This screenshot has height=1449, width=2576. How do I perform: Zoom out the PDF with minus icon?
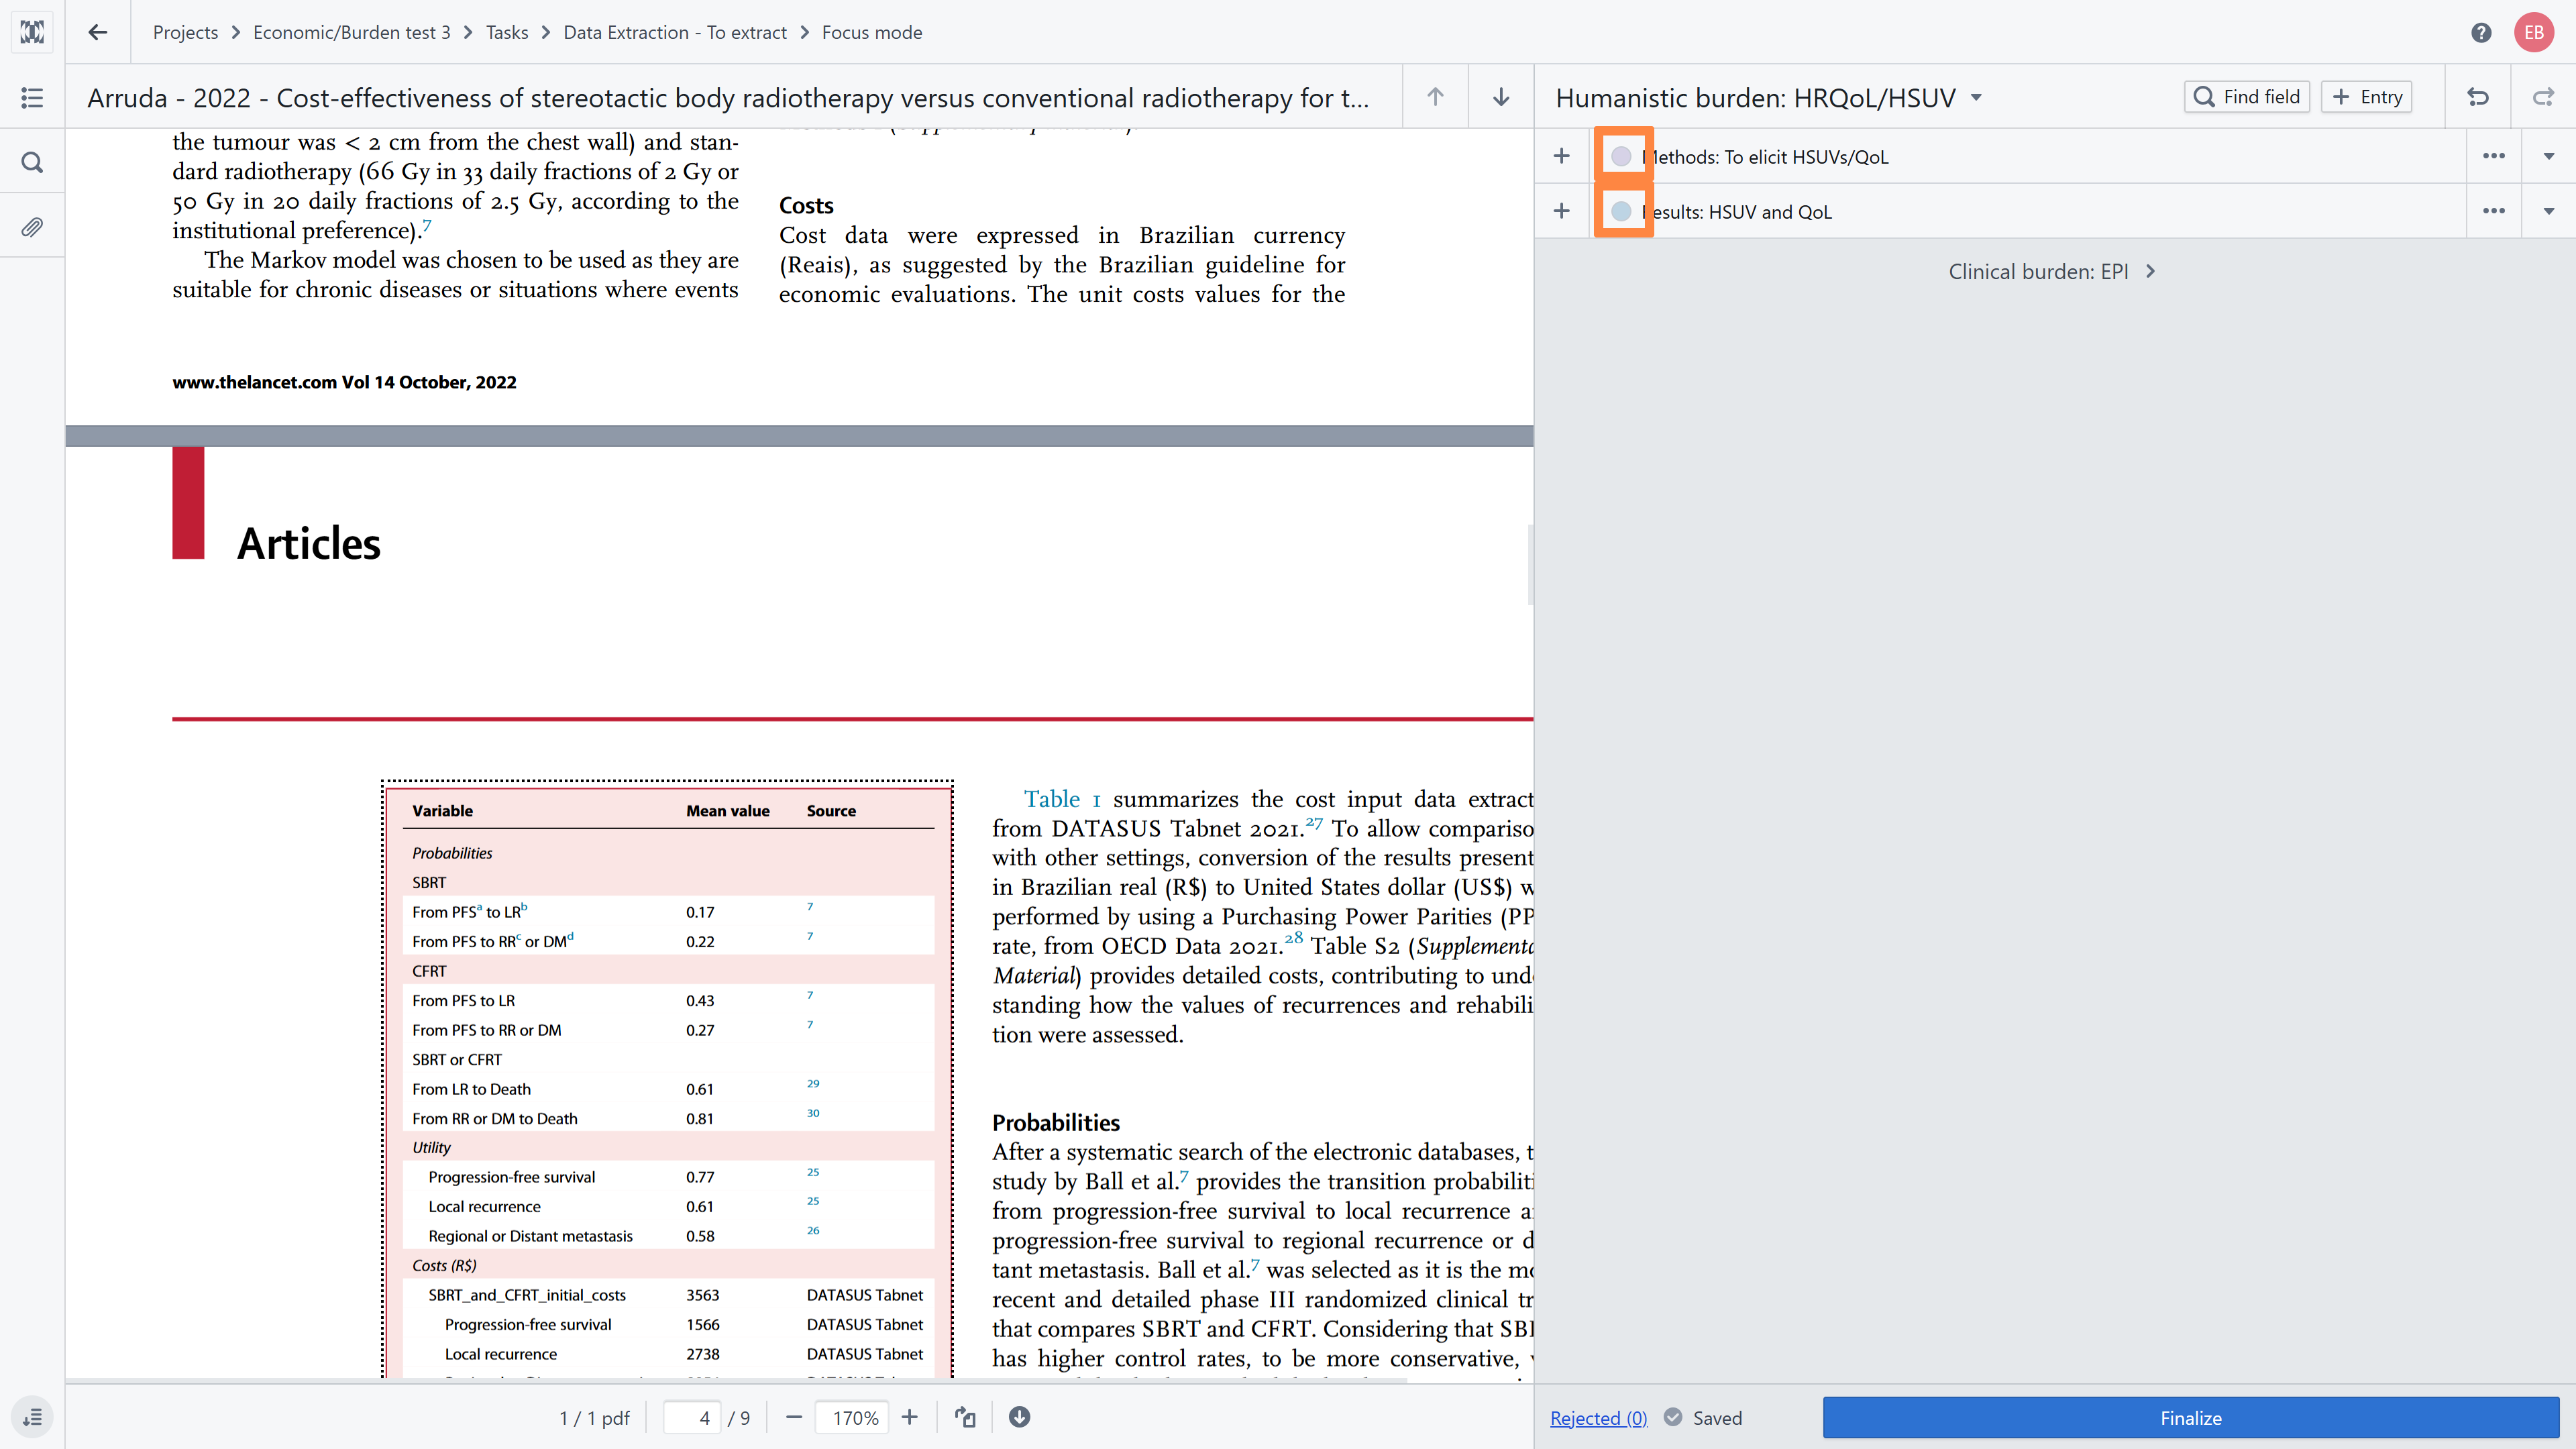coord(794,1417)
